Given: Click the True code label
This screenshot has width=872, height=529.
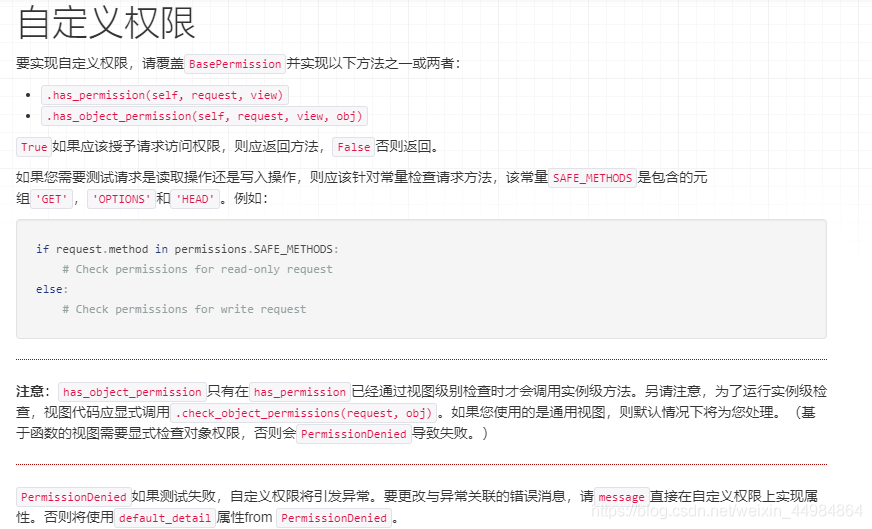Looking at the screenshot, I should tap(34, 147).
